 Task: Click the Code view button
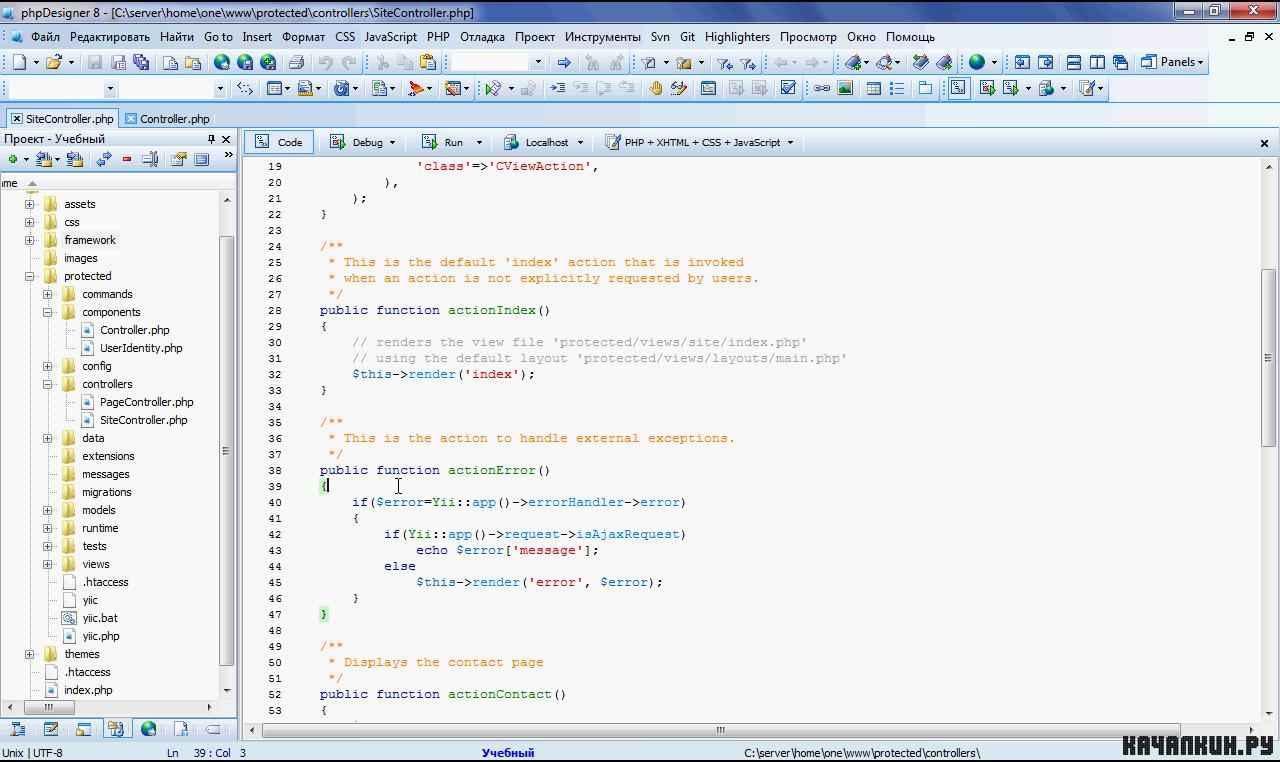coord(279,142)
